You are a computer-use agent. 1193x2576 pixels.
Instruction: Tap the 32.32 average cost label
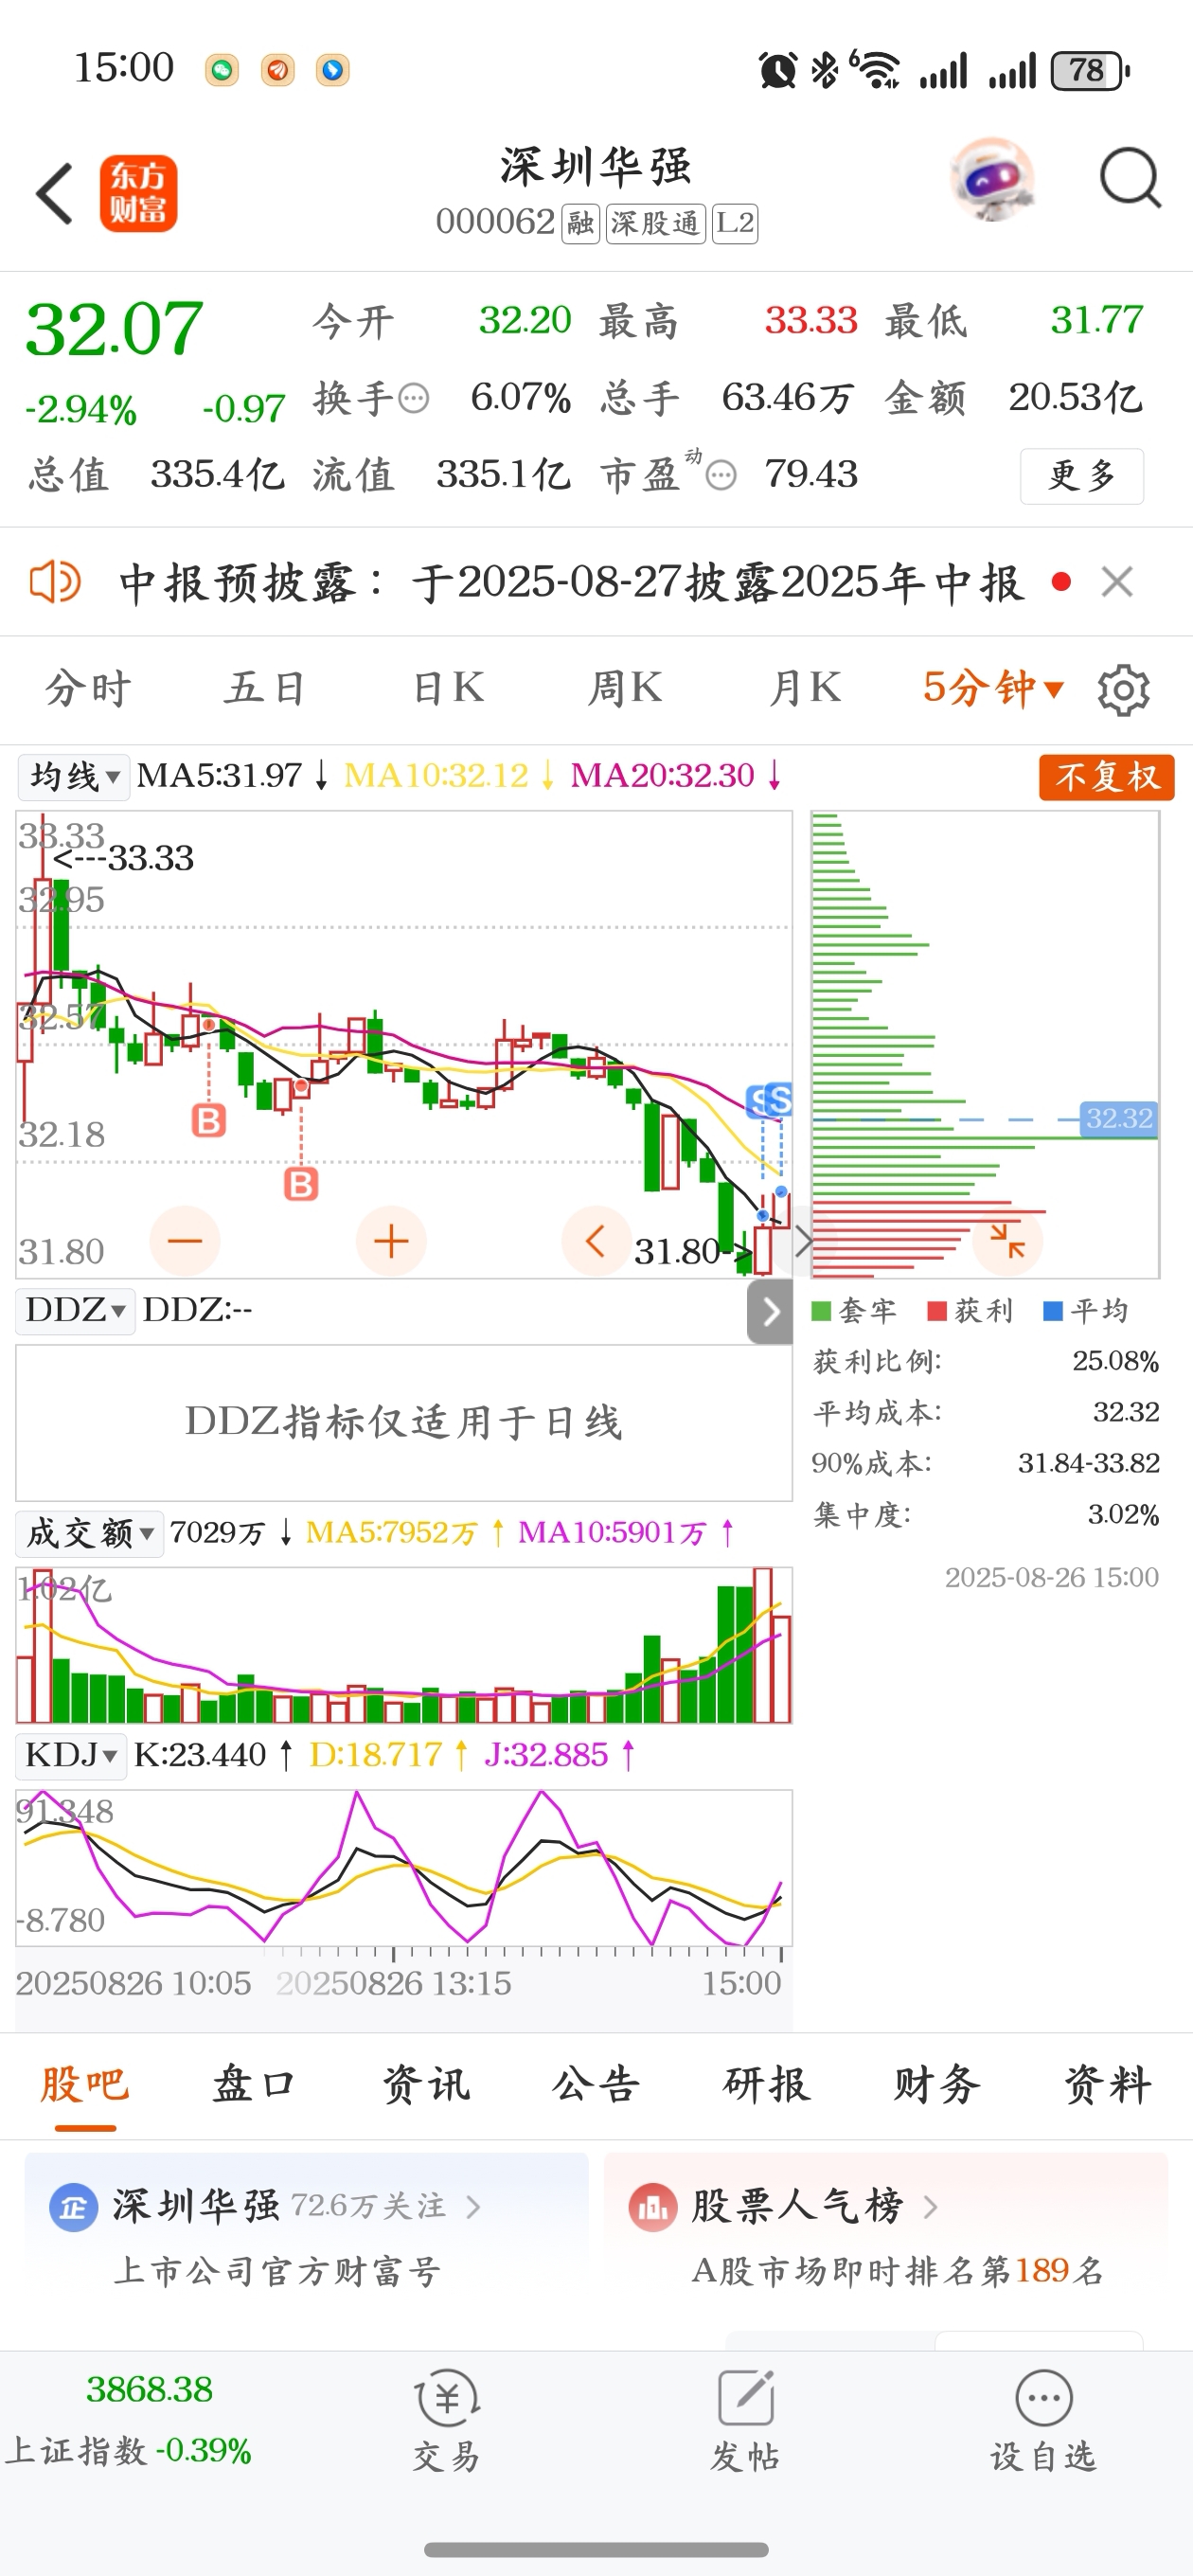[x=1119, y=1118]
